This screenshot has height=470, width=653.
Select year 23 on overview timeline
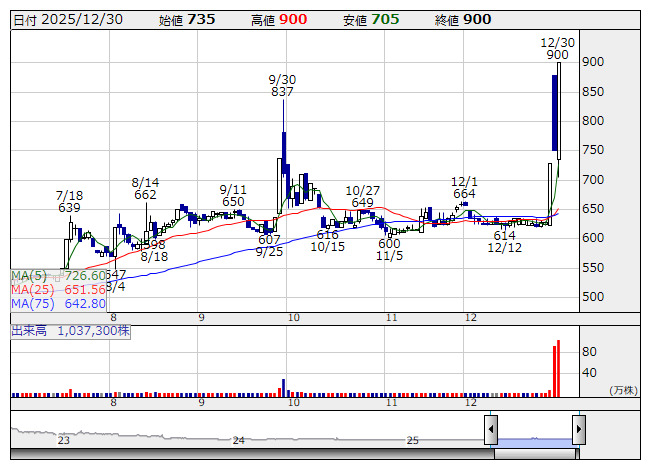click(x=64, y=440)
